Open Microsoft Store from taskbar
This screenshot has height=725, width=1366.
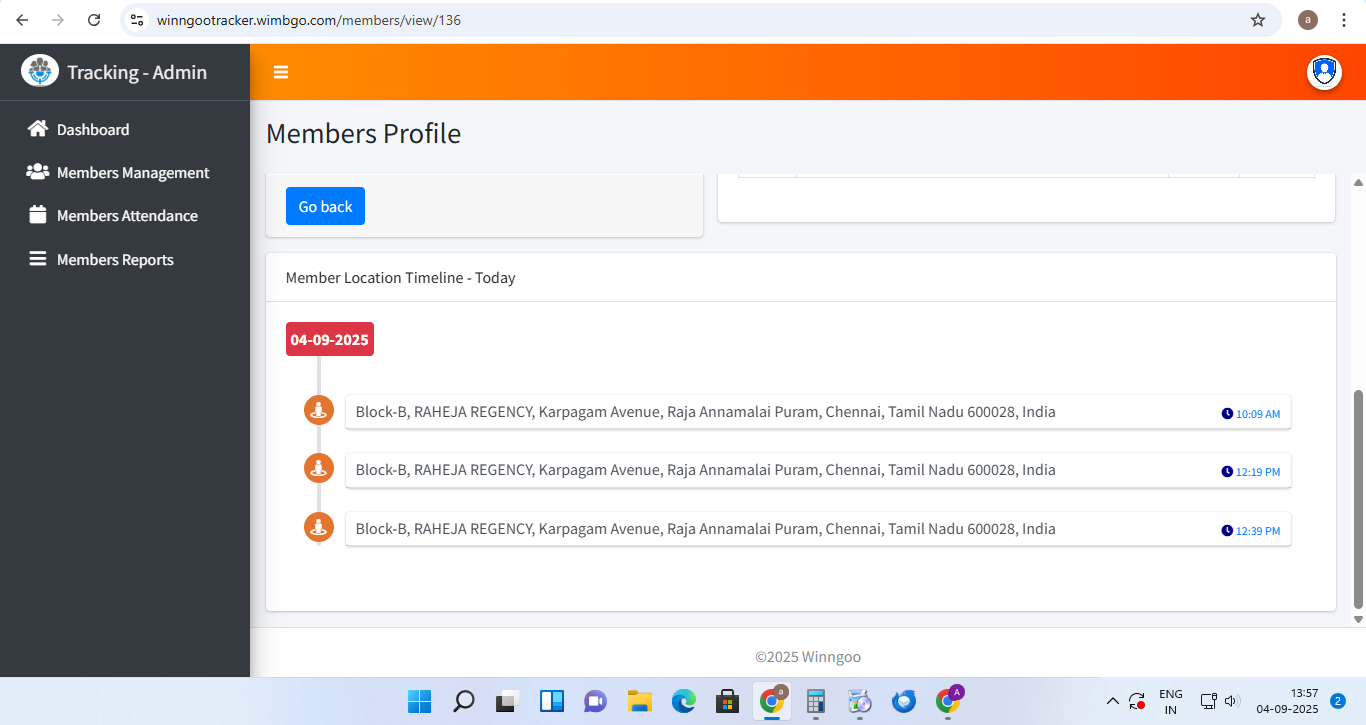[x=728, y=701]
